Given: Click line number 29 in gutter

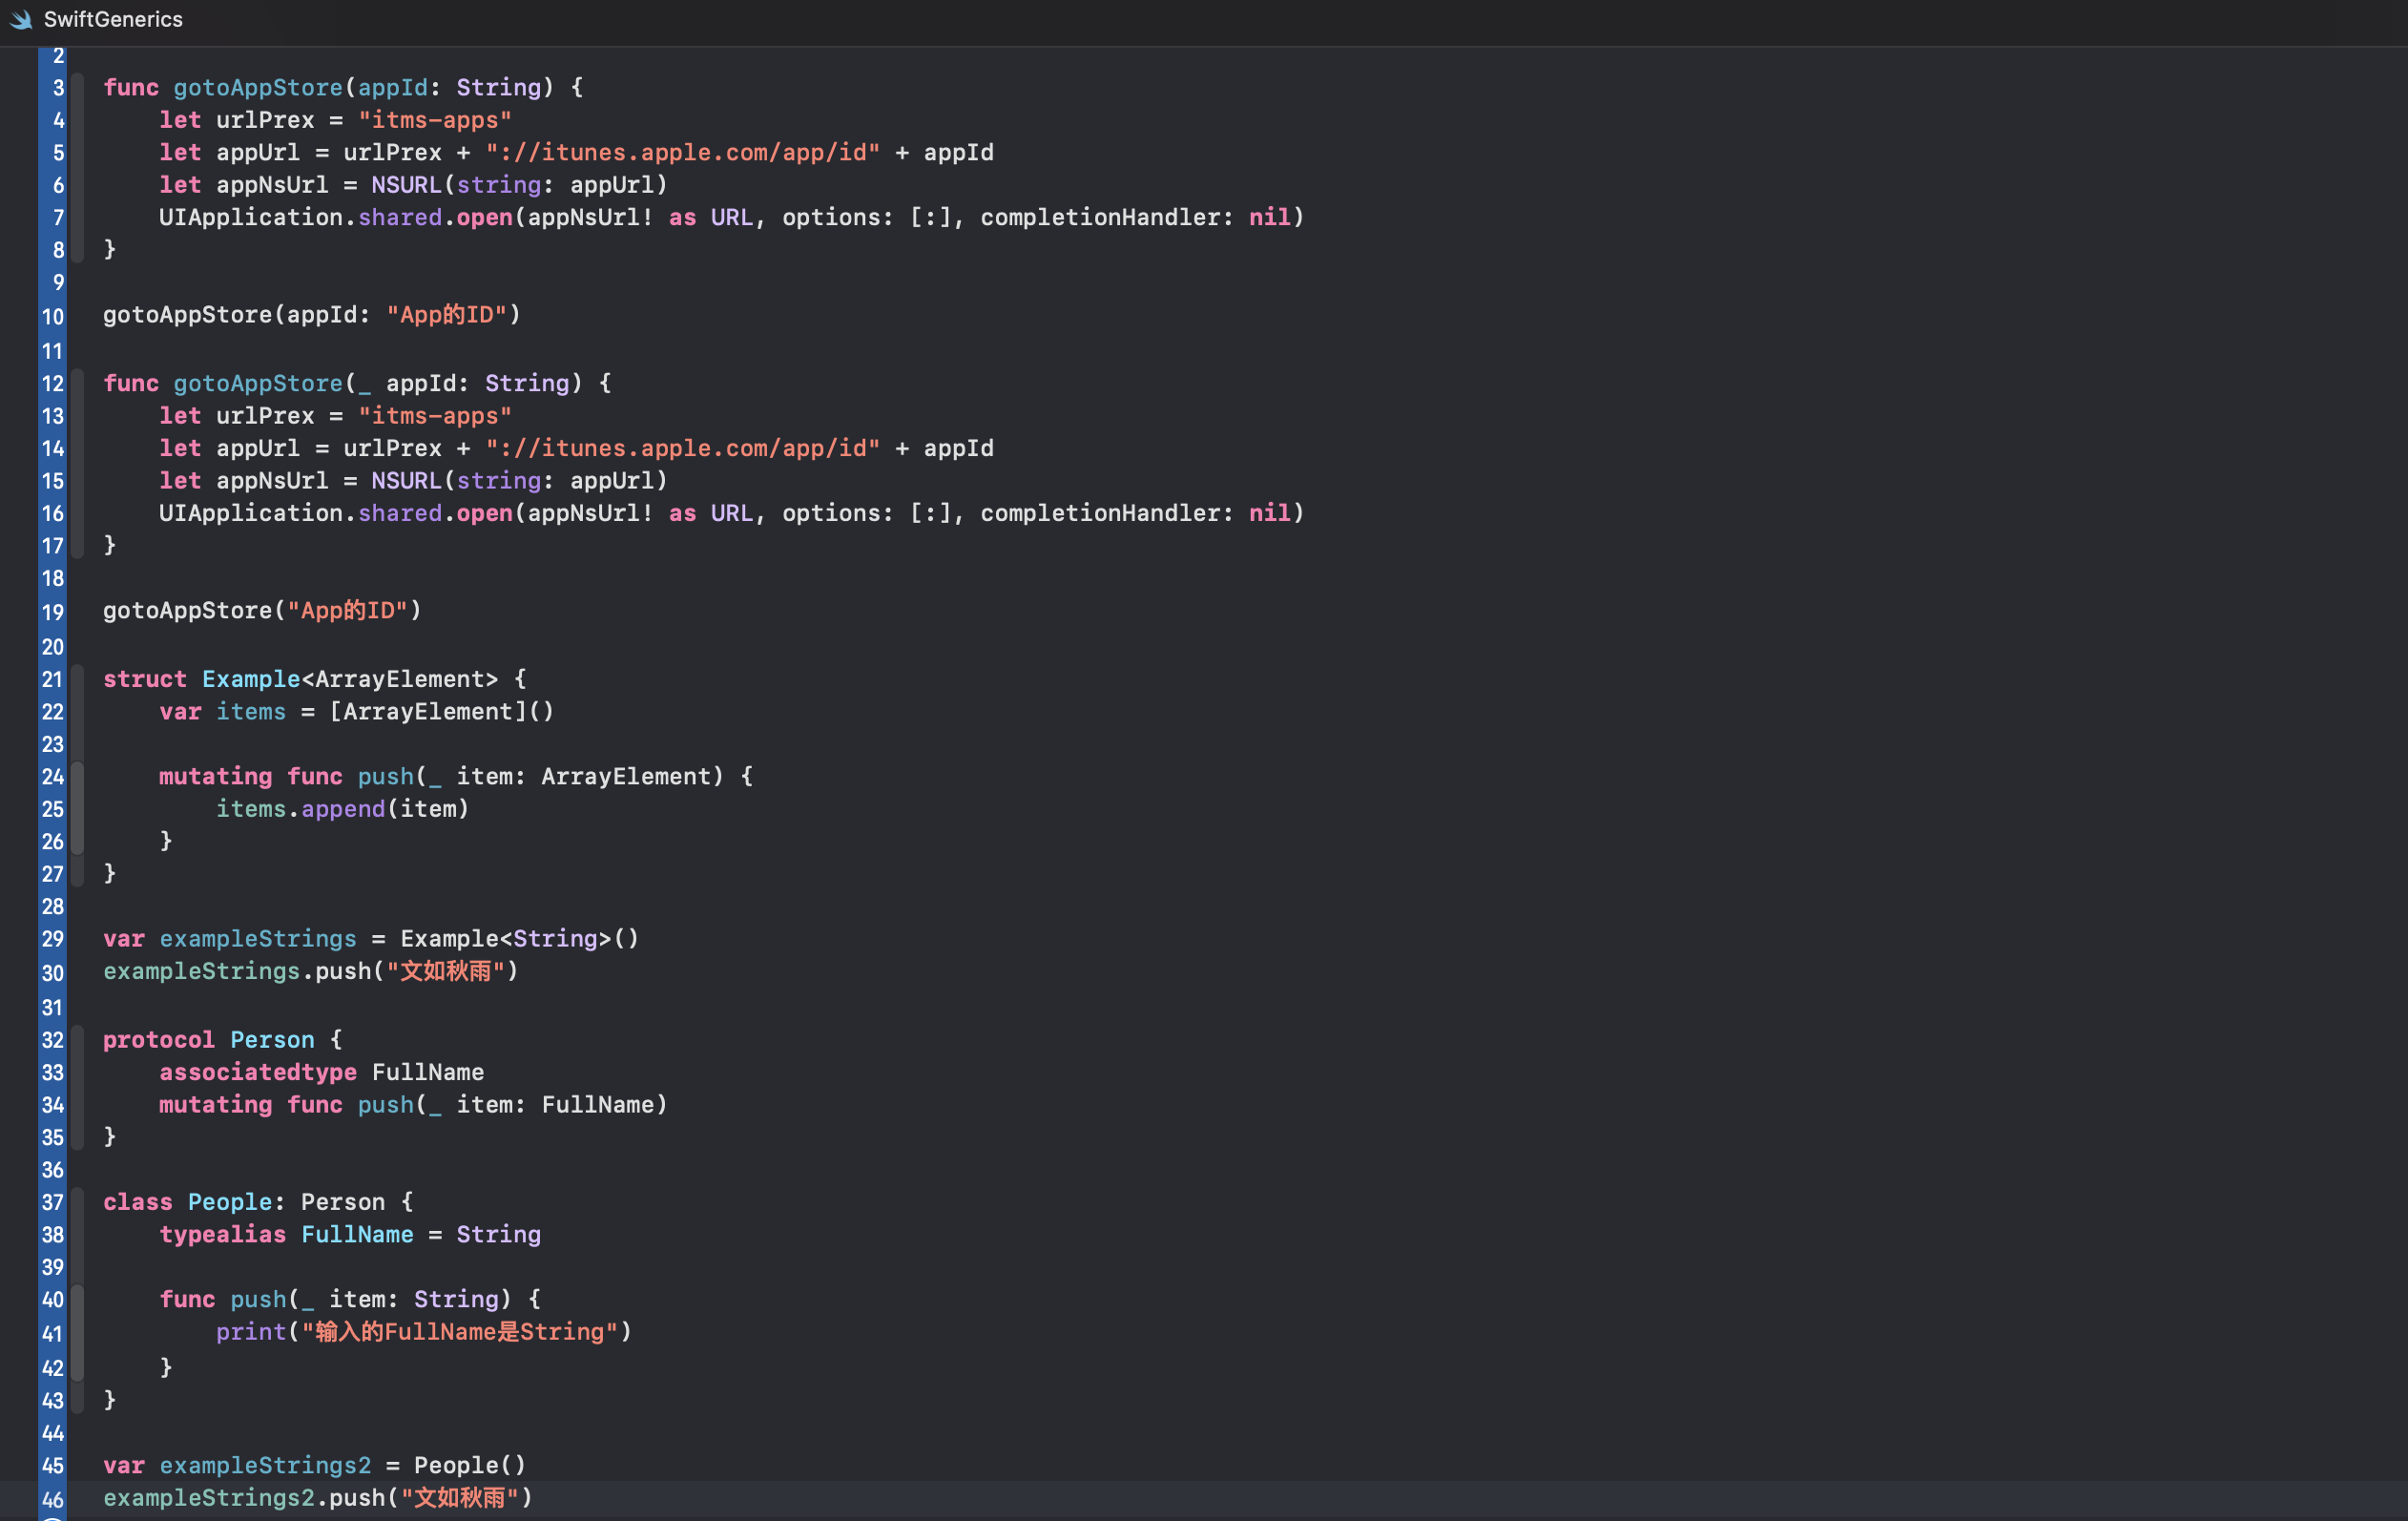Looking at the screenshot, I should (53, 939).
